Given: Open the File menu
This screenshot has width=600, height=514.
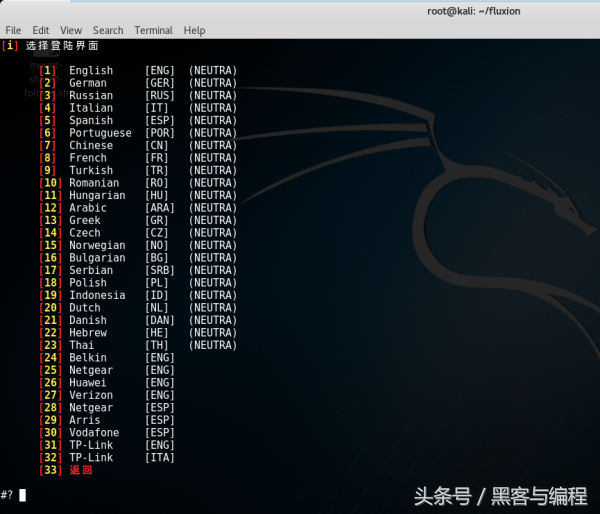Looking at the screenshot, I should [x=13, y=30].
